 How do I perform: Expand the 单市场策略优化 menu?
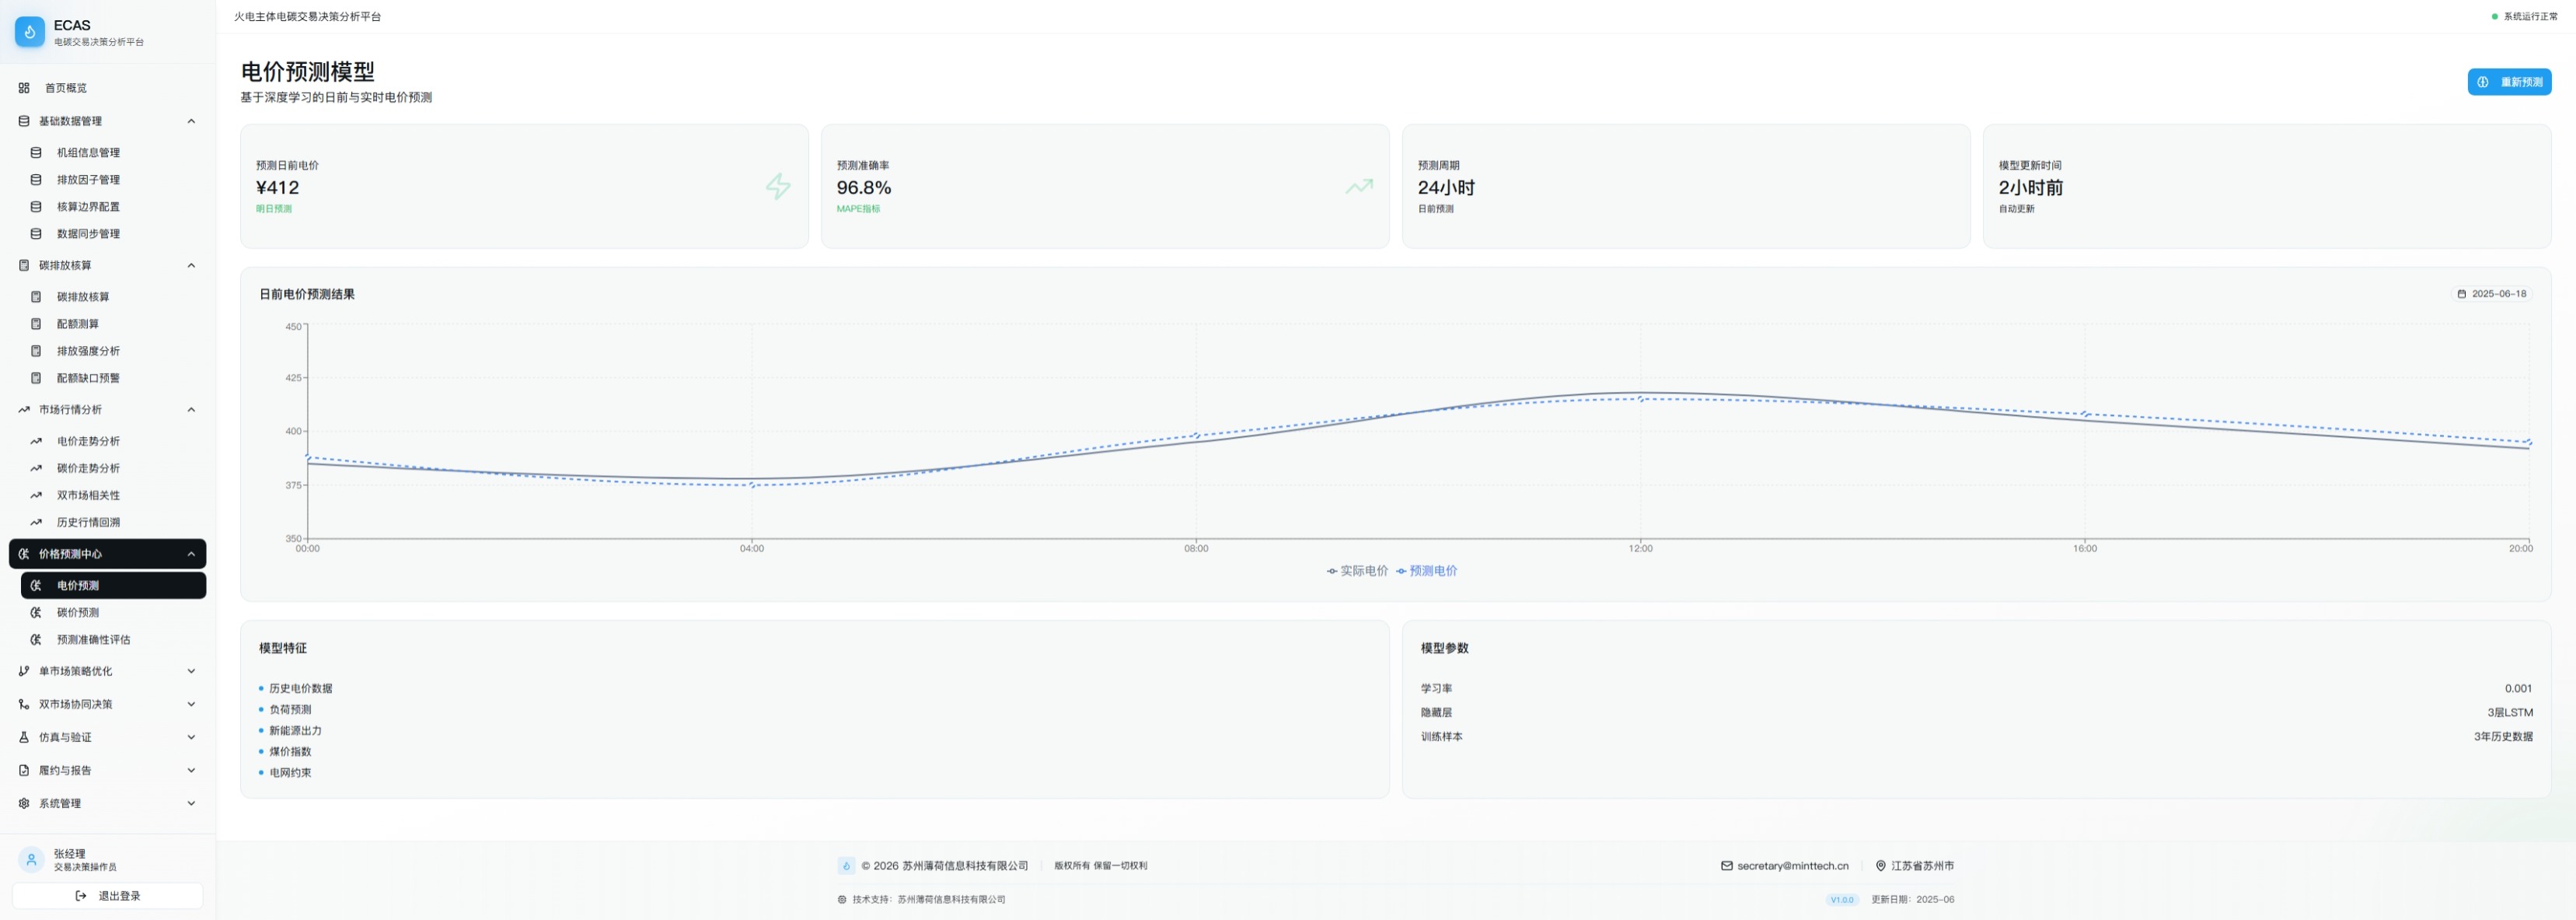coord(191,671)
